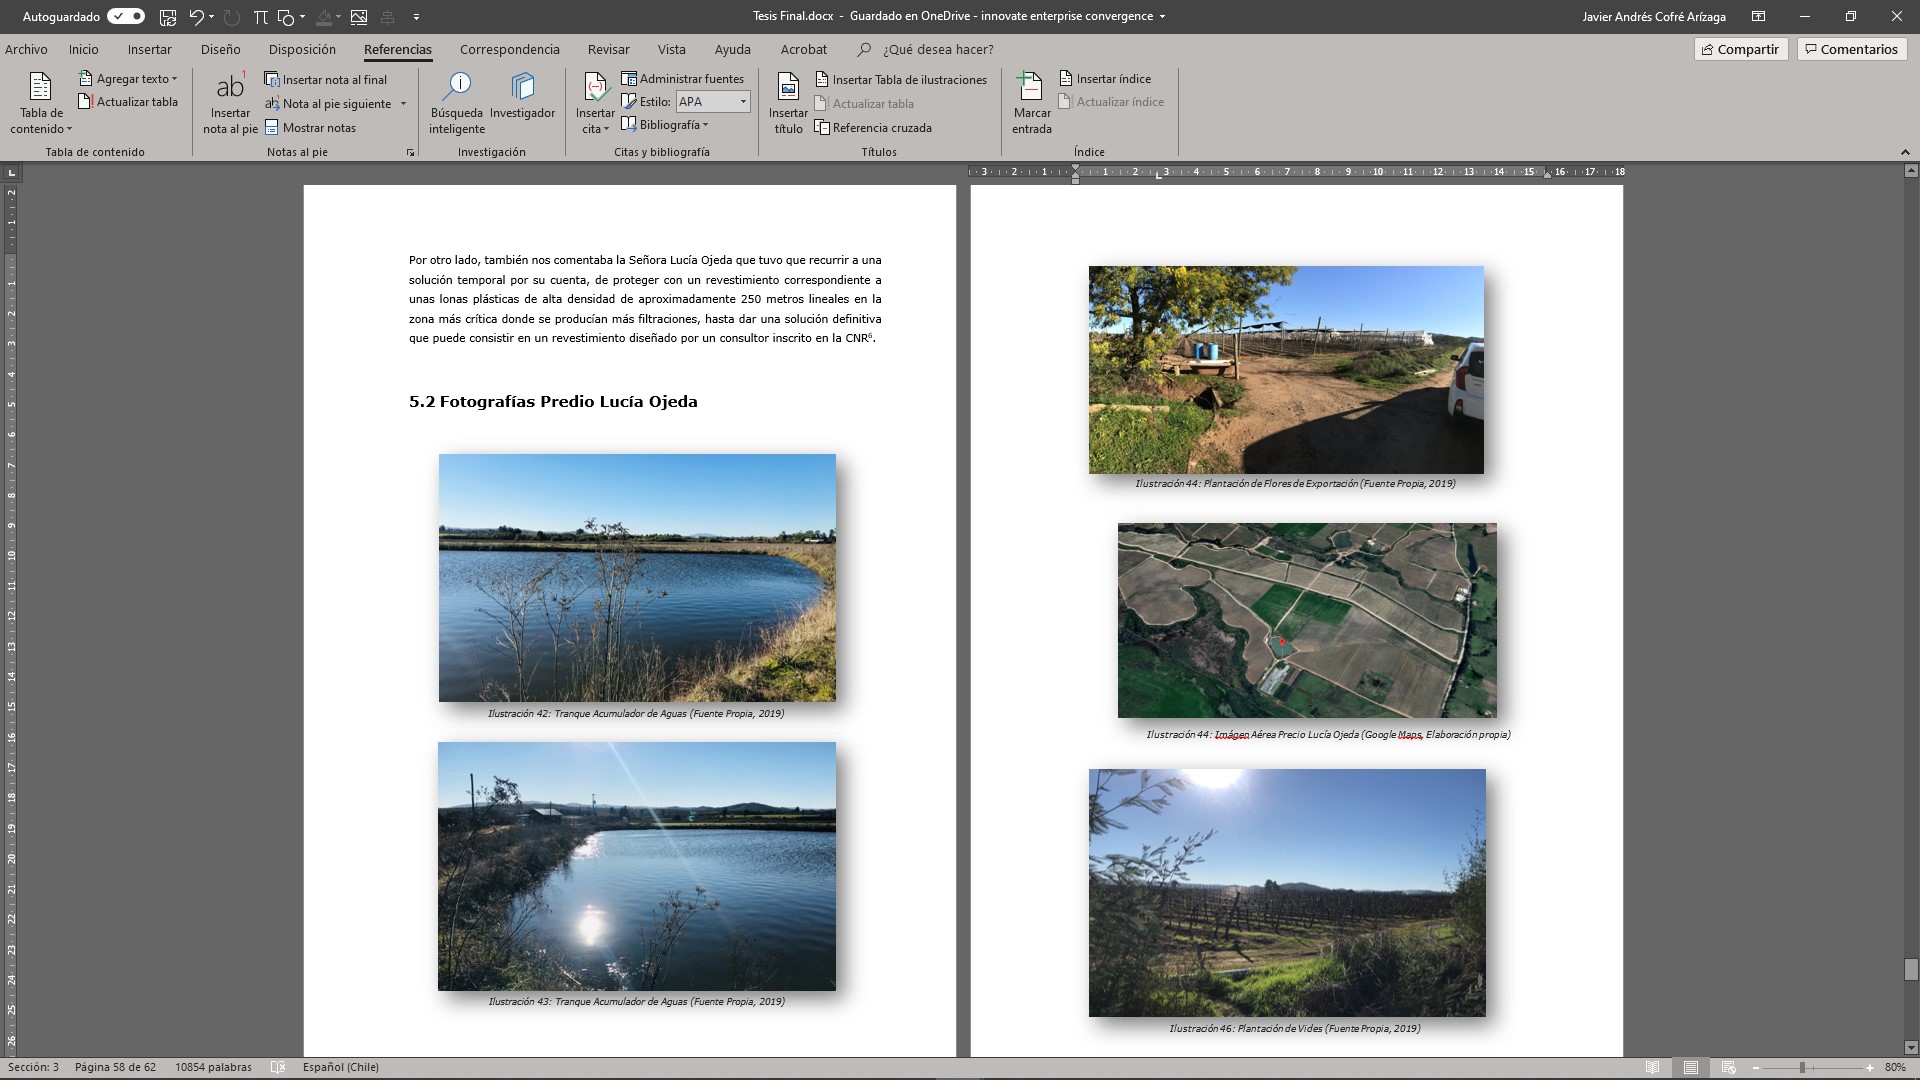Click the zoom slider handle

click(x=1802, y=1067)
